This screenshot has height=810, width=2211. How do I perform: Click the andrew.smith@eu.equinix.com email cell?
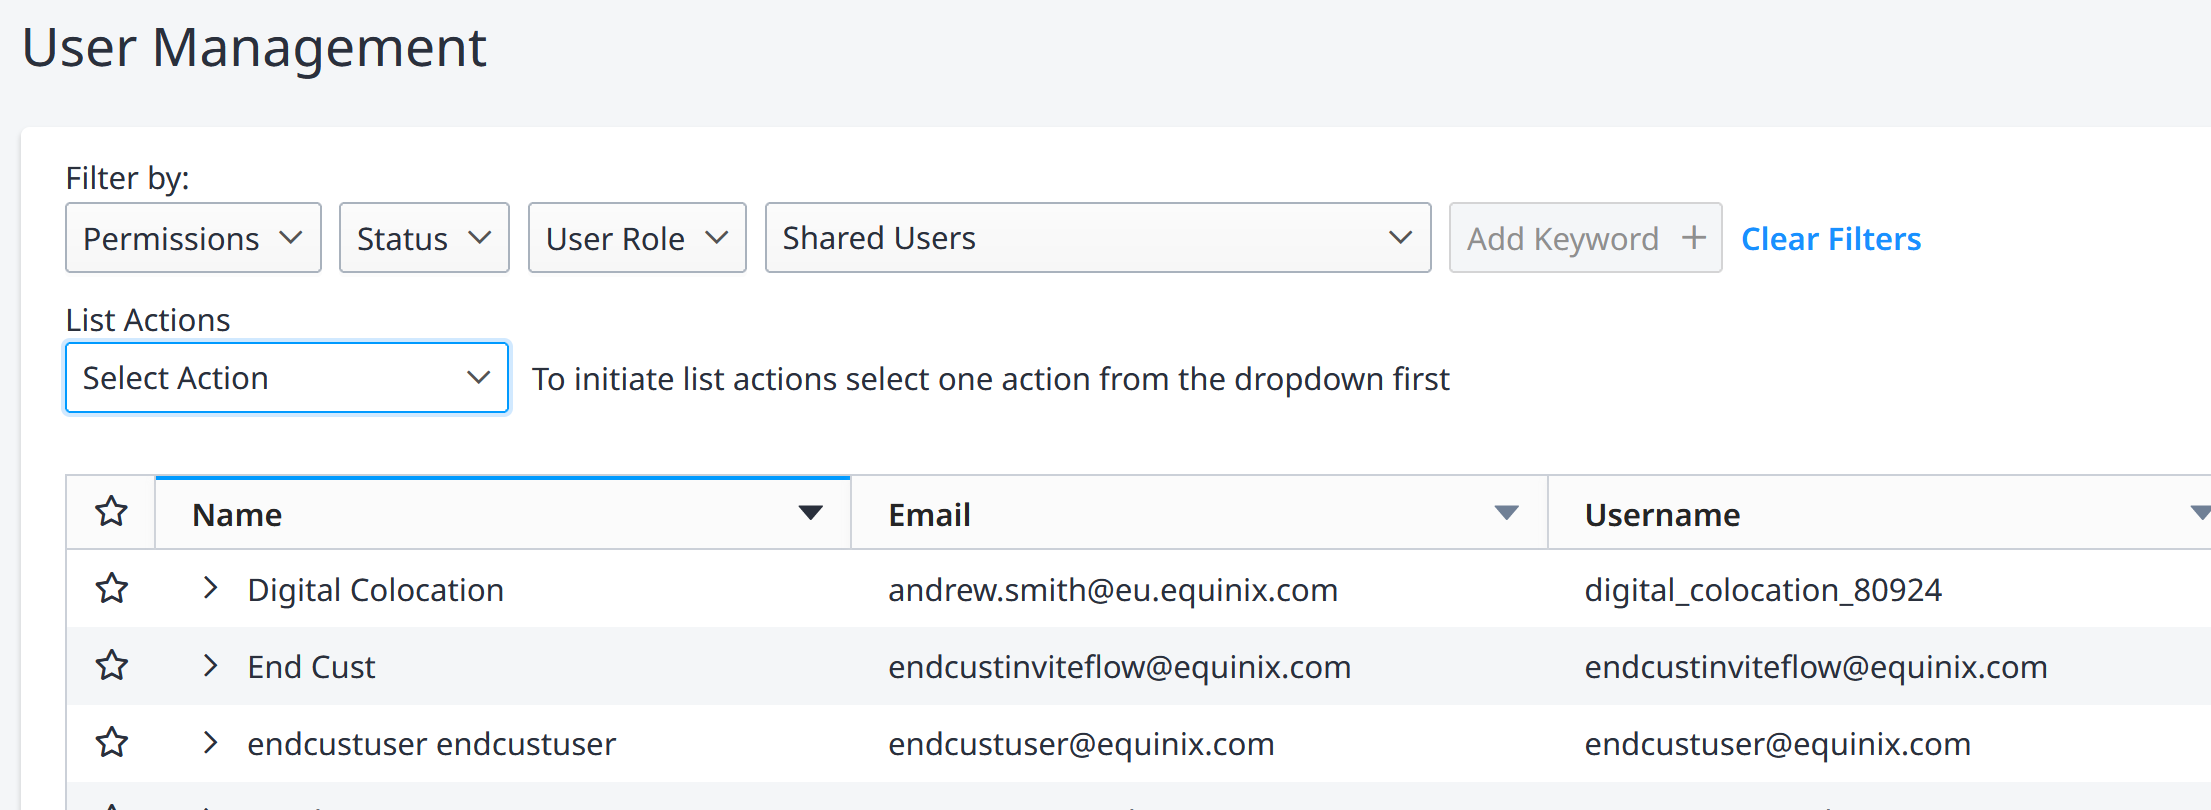[1113, 590]
